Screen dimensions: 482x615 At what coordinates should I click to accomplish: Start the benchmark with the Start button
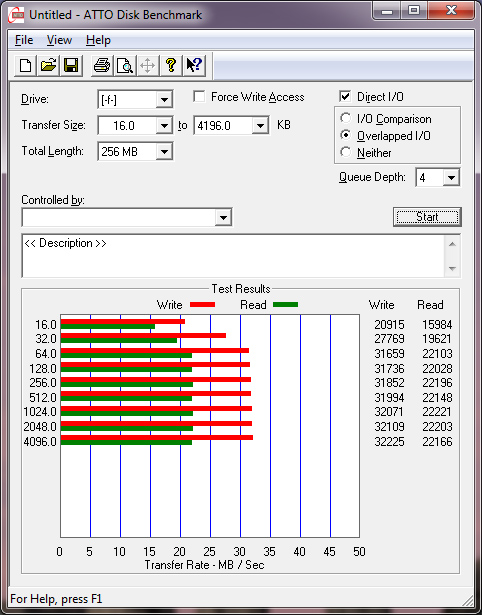[427, 217]
